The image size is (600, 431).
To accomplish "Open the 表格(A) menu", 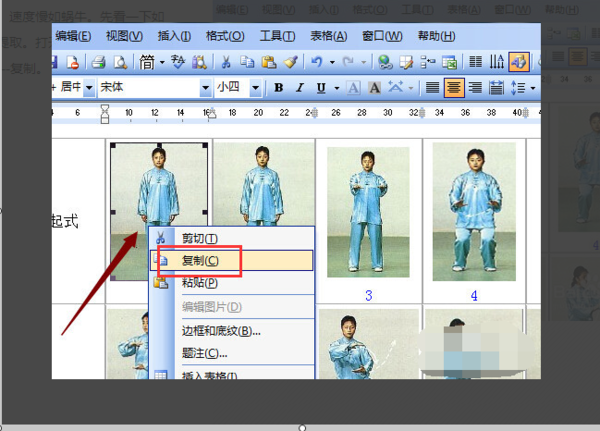I will click(329, 36).
